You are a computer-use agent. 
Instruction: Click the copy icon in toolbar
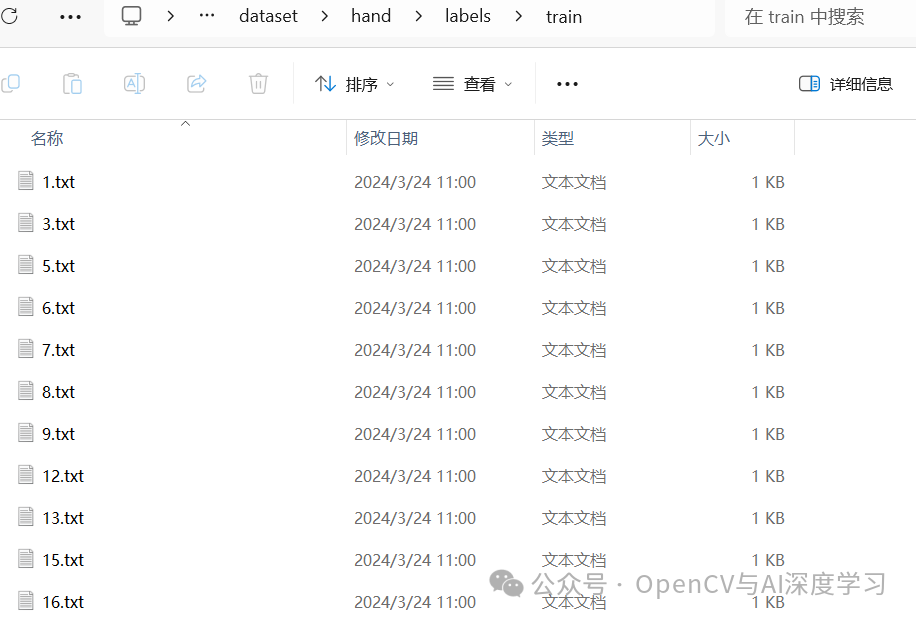click(11, 84)
